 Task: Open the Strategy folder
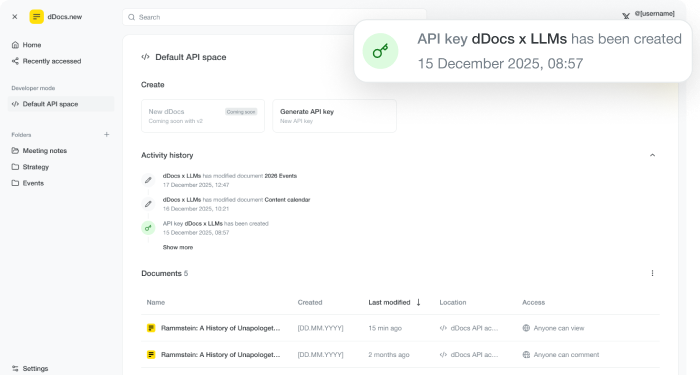click(36, 167)
